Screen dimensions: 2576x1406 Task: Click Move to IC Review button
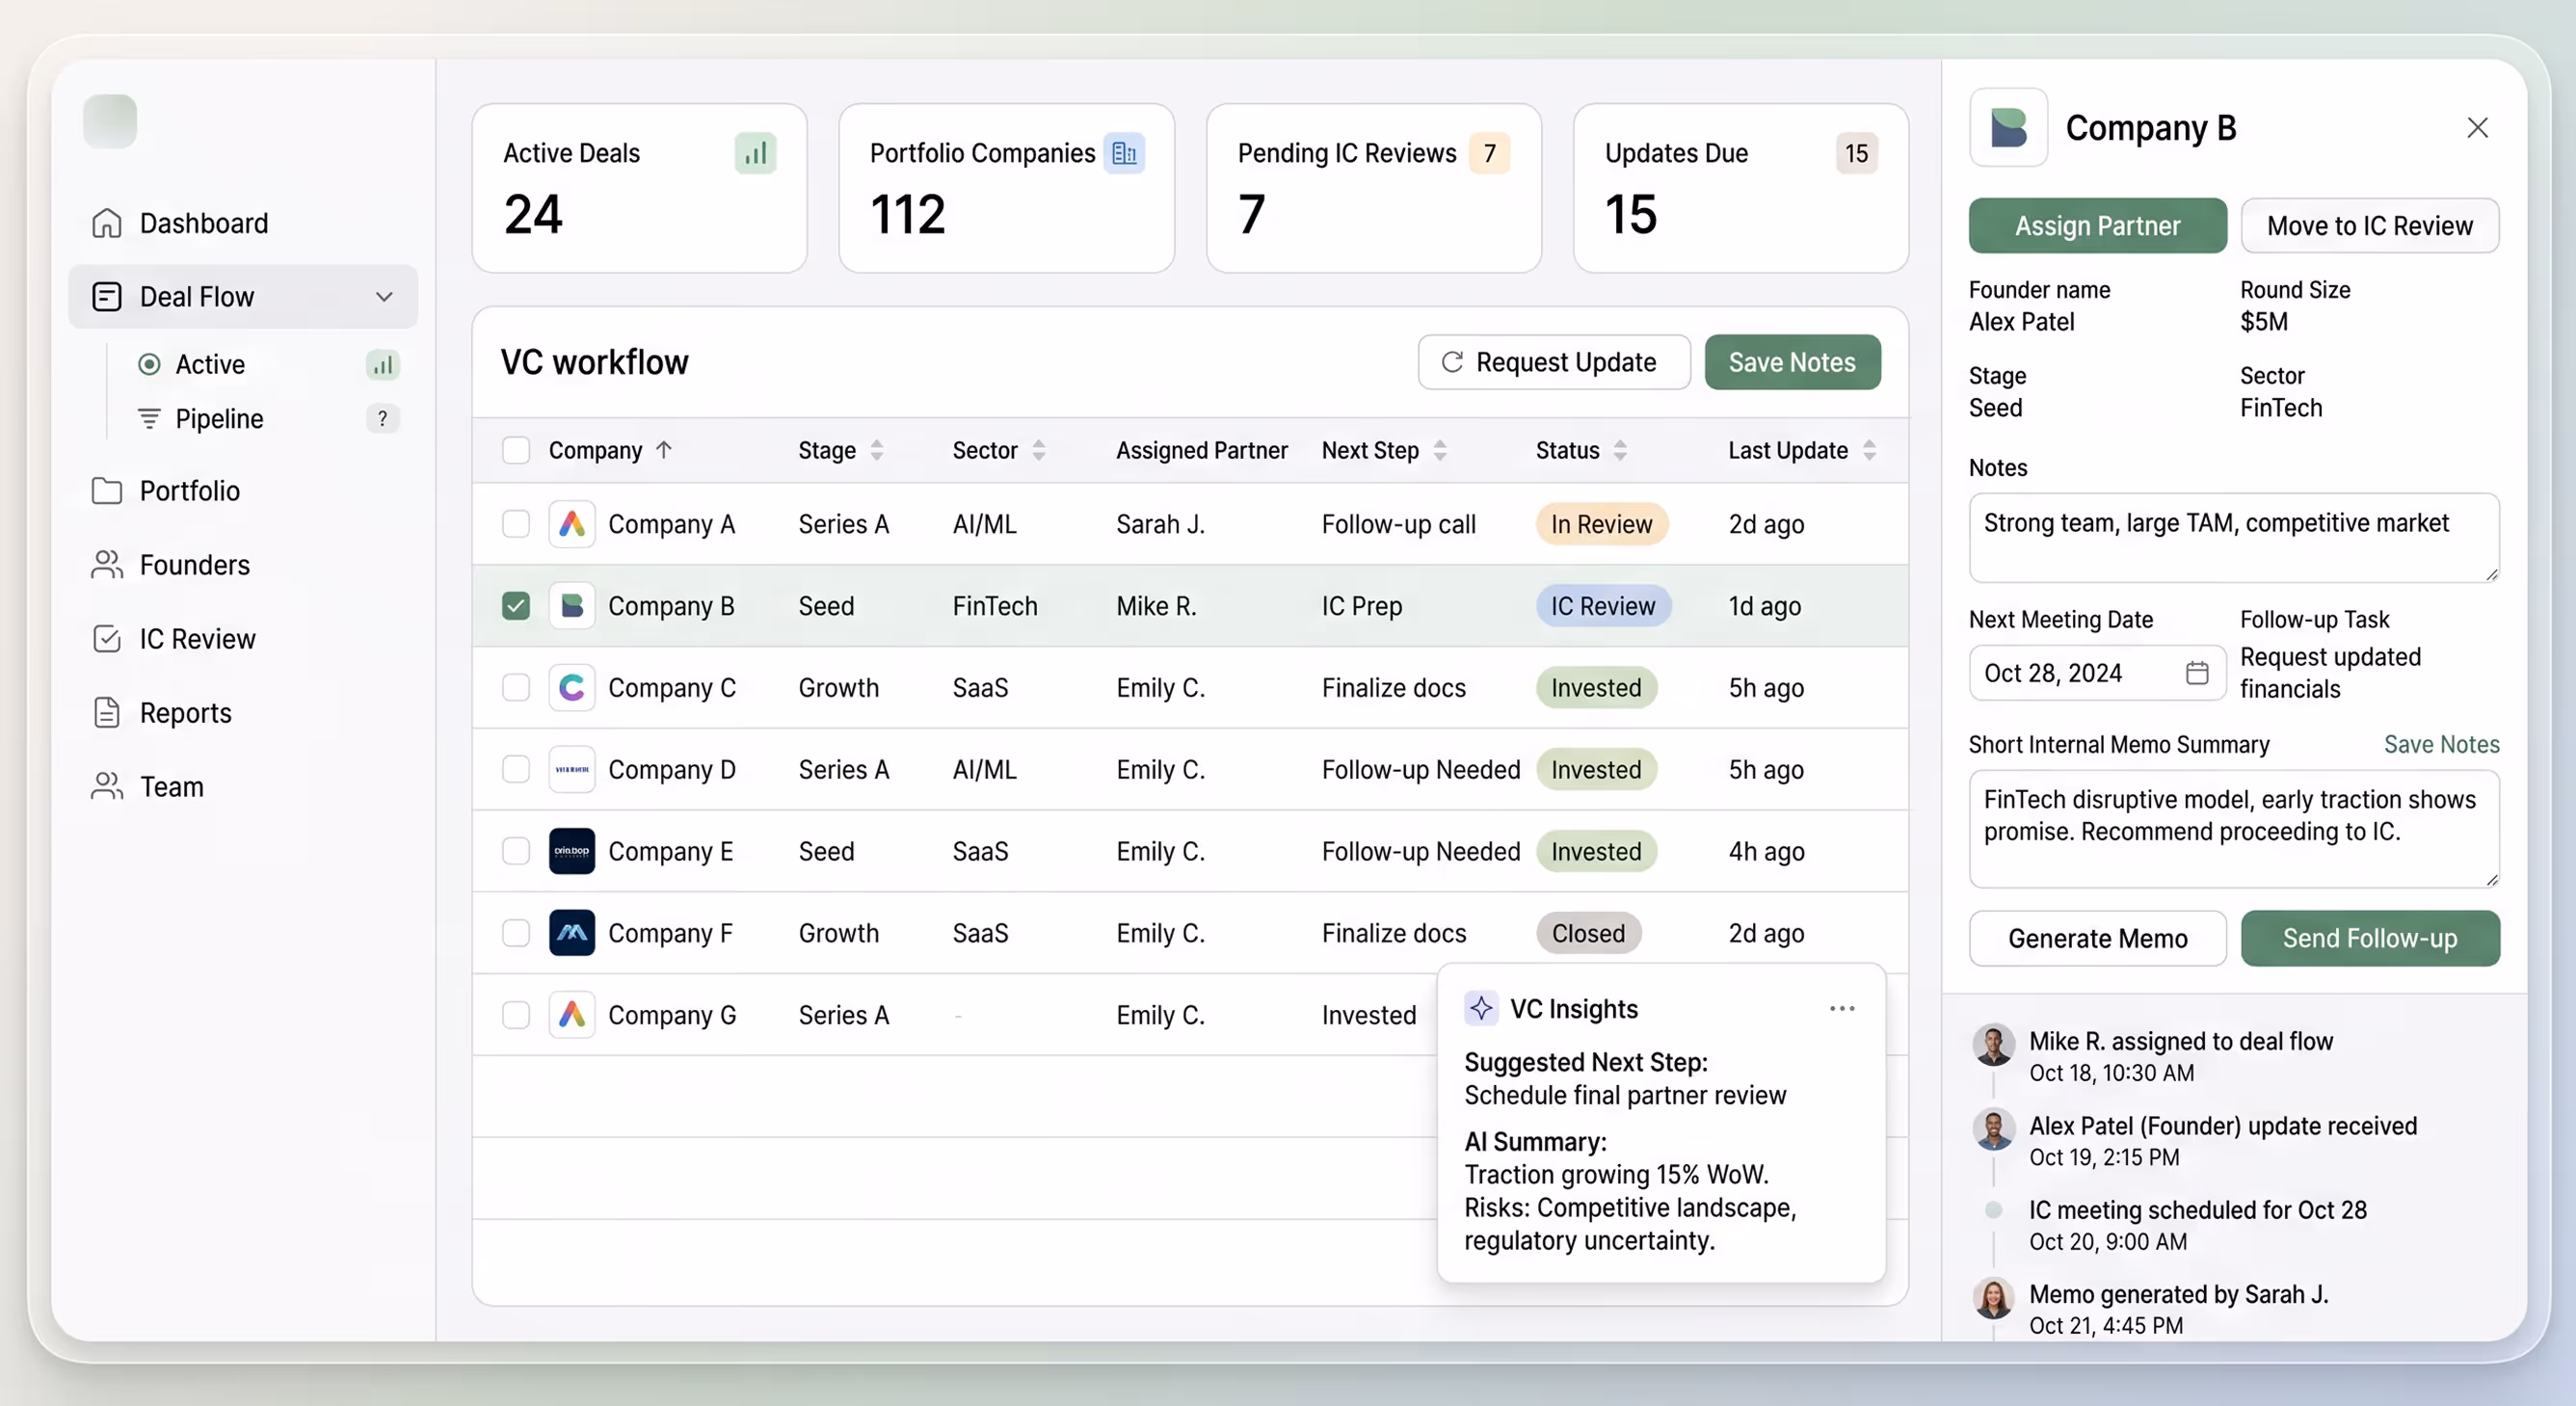[2369, 226]
